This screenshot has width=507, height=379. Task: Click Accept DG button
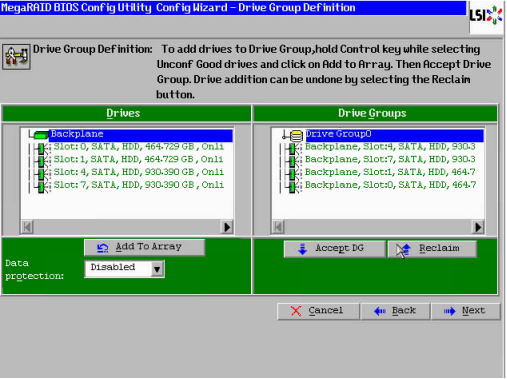click(x=334, y=249)
